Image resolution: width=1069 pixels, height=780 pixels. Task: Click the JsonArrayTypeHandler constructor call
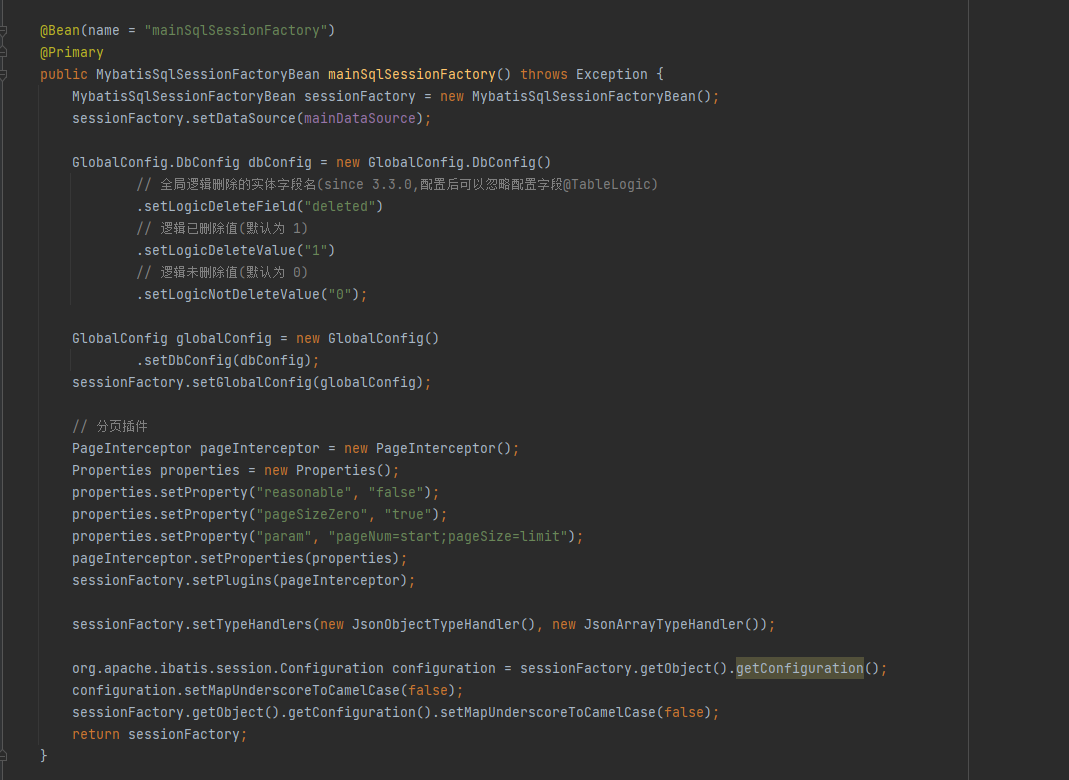click(x=663, y=625)
